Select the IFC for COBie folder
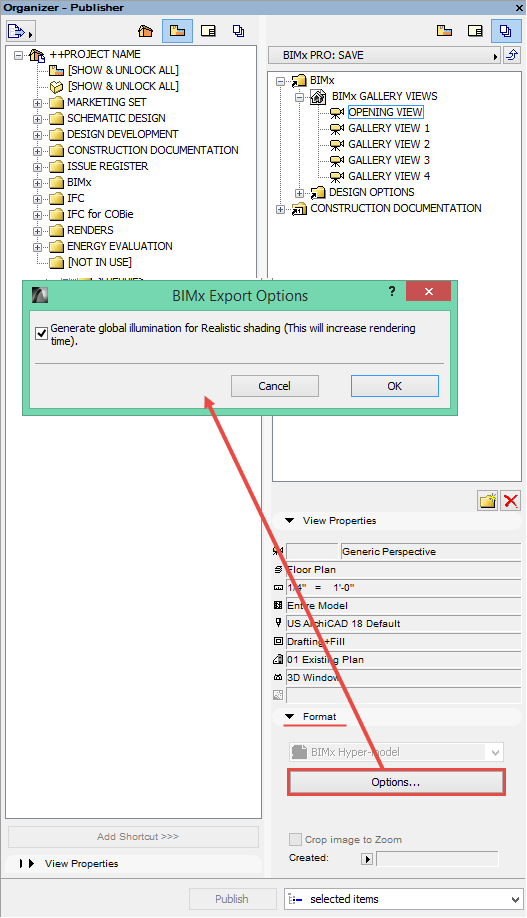Viewport: 527px width, 918px height. click(x=100, y=215)
